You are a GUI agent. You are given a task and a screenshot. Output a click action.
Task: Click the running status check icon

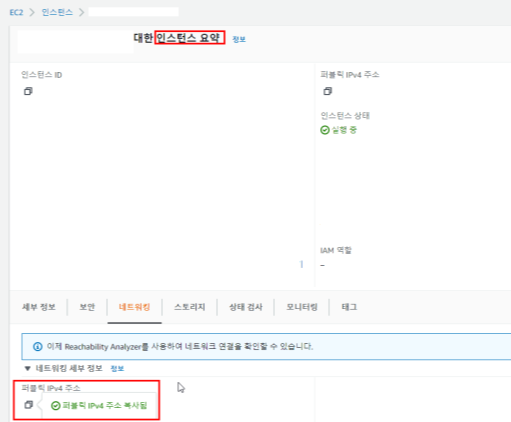coord(325,130)
